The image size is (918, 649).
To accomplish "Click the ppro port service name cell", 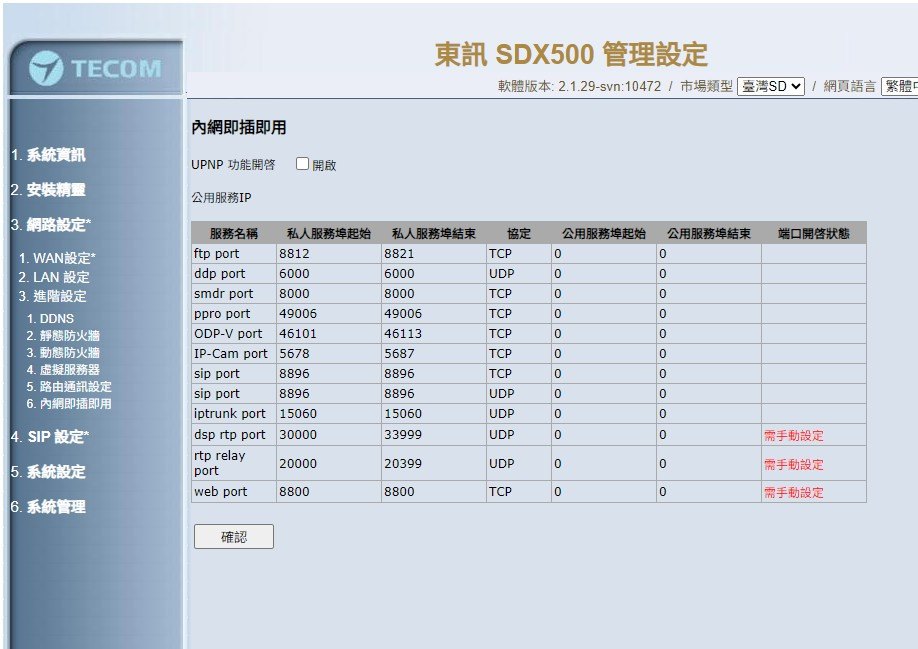I will click(x=234, y=314).
